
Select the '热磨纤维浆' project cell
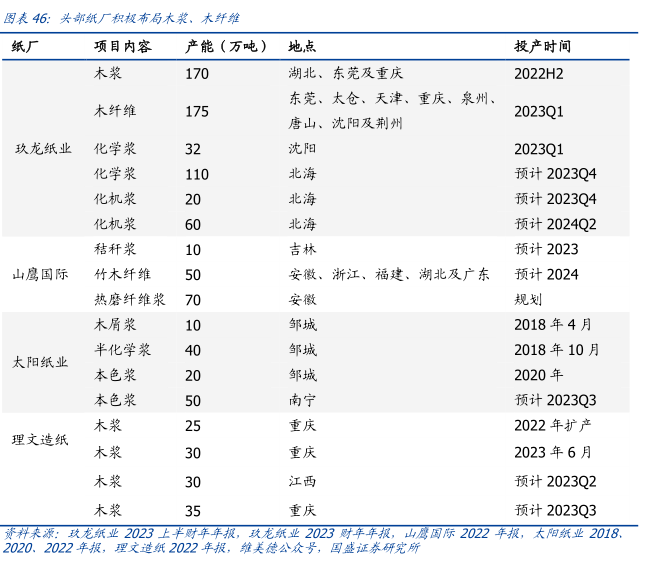pyautogui.click(x=130, y=299)
